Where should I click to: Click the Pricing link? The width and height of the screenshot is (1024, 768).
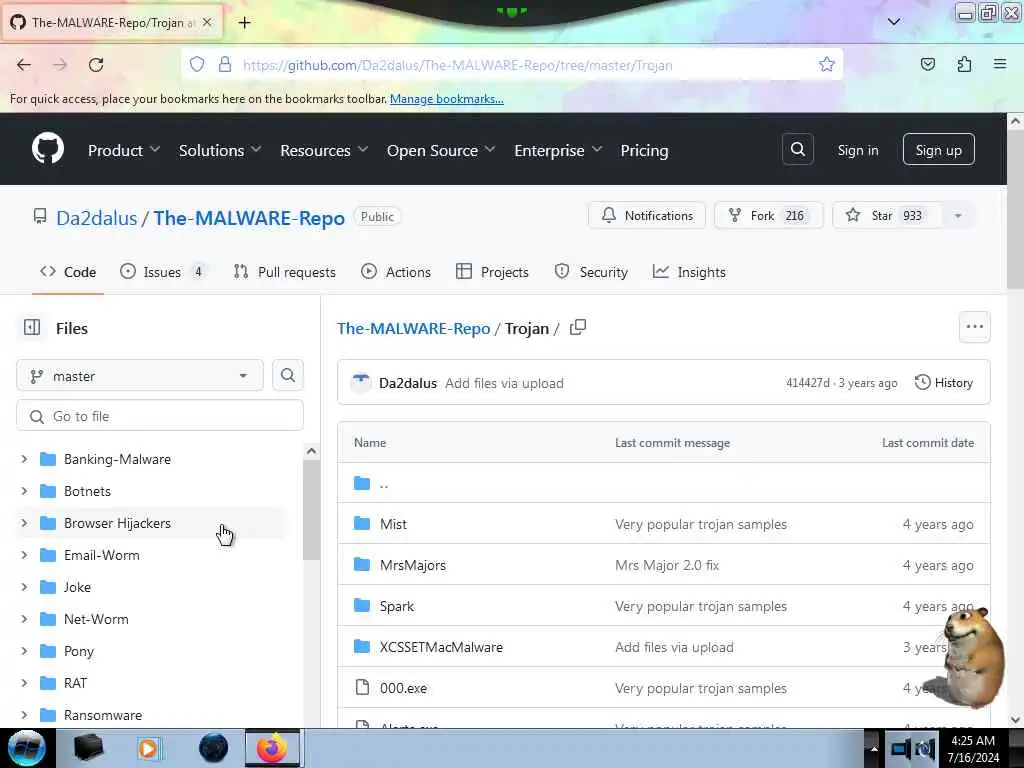click(x=644, y=150)
